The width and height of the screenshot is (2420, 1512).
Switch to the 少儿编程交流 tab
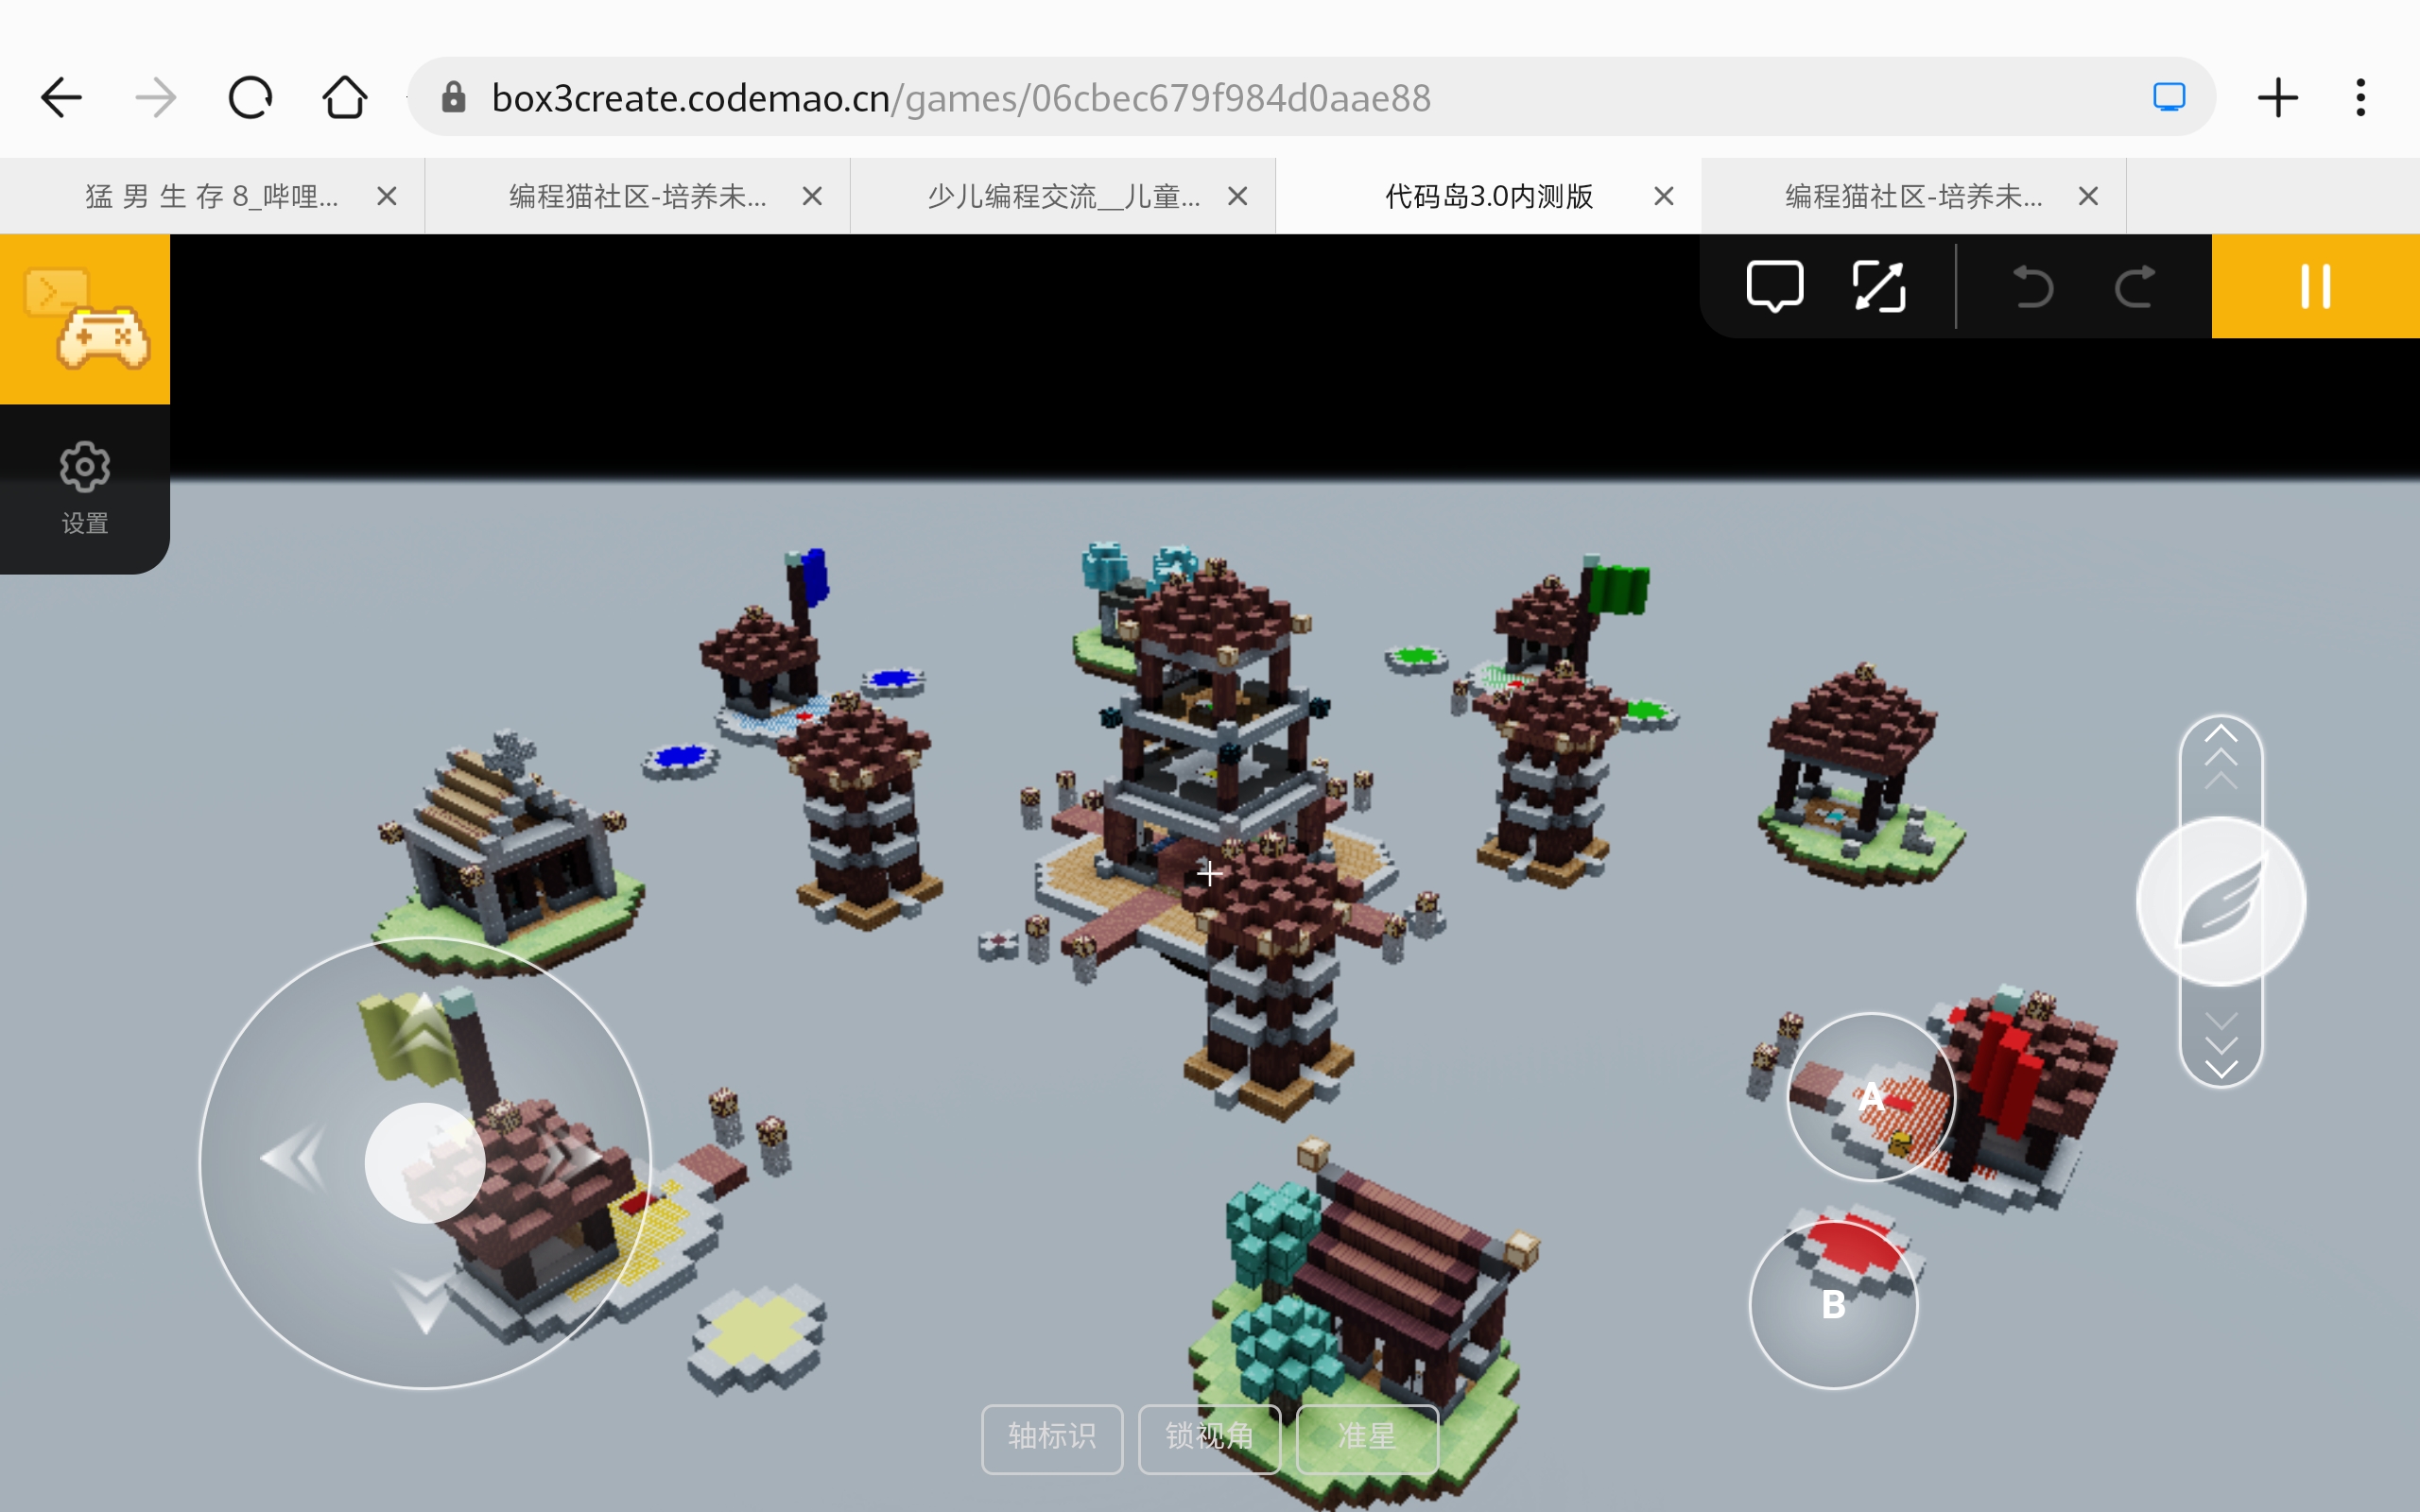pos(1063,196)
